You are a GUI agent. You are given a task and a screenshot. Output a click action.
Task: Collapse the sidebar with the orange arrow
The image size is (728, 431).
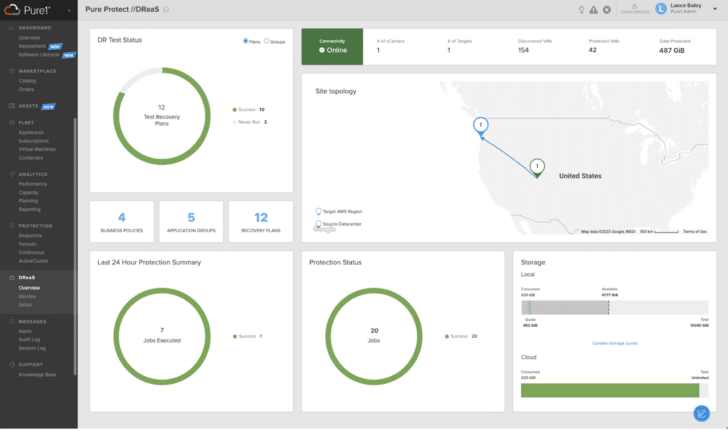tap(69, 10)
